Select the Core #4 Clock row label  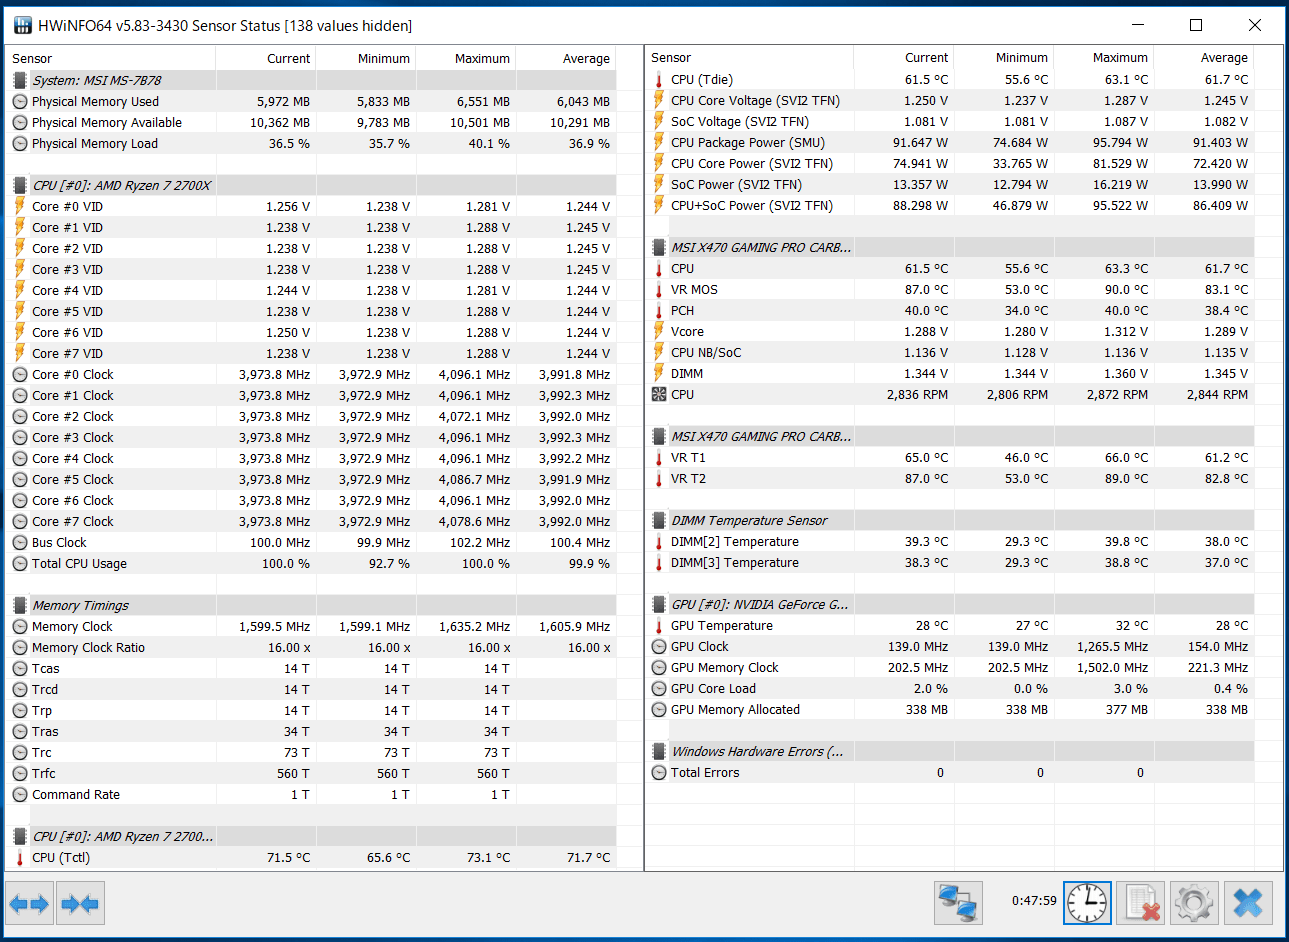click(72, 459)
